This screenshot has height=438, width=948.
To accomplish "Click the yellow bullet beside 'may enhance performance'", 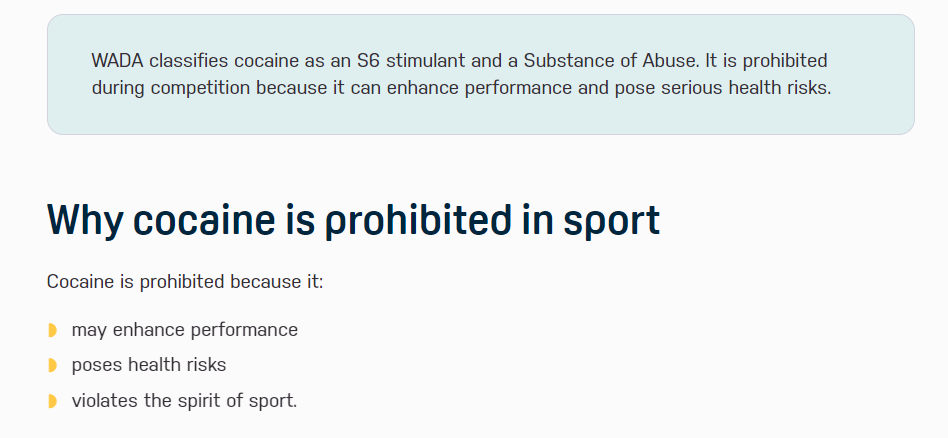I will point(53,330).
